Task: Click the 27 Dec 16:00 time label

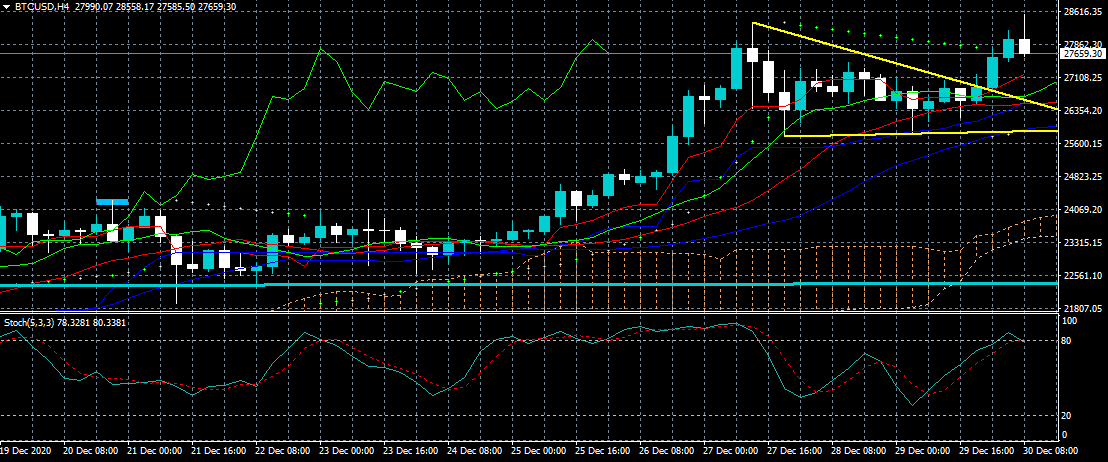Action: [x=798, y=451]
